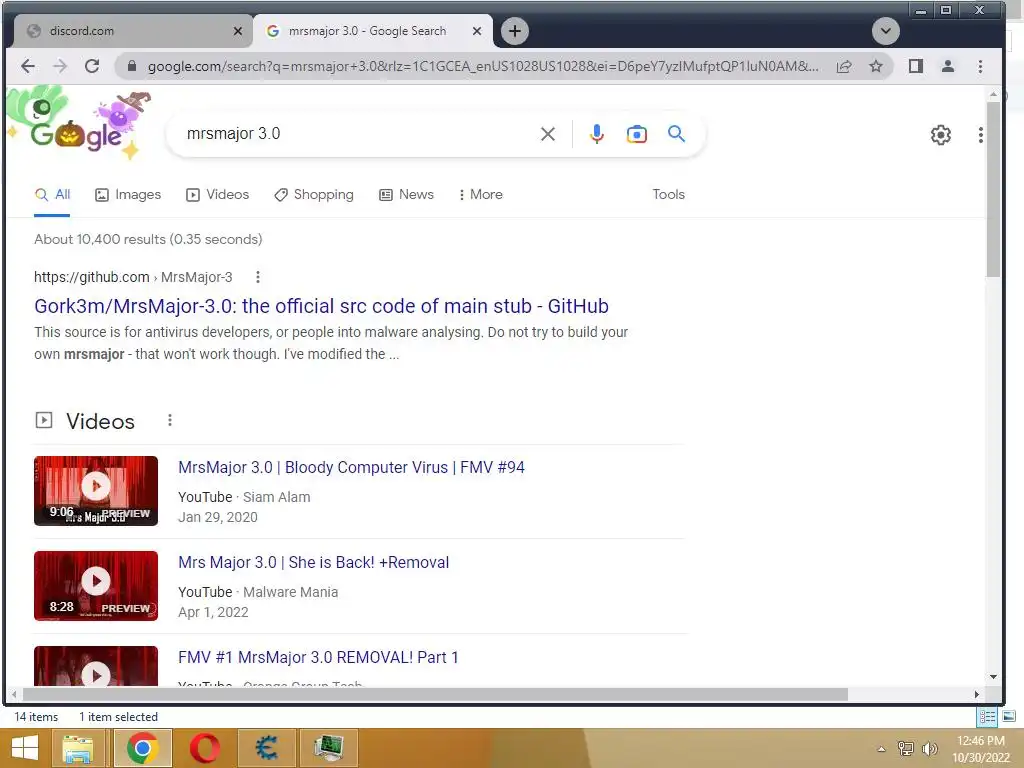Open a new tab with plus button
Viewport: 1024px width, 768px height.
515,31
